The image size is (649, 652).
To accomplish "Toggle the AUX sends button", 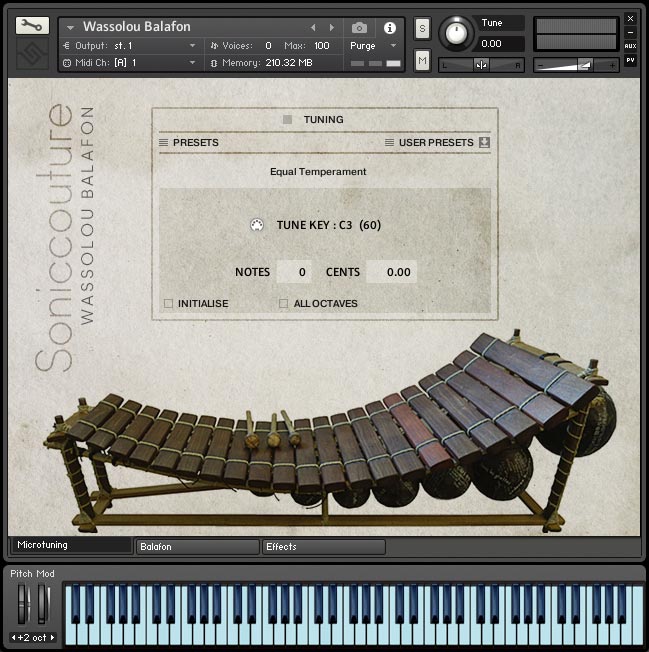I will point(630,46).
